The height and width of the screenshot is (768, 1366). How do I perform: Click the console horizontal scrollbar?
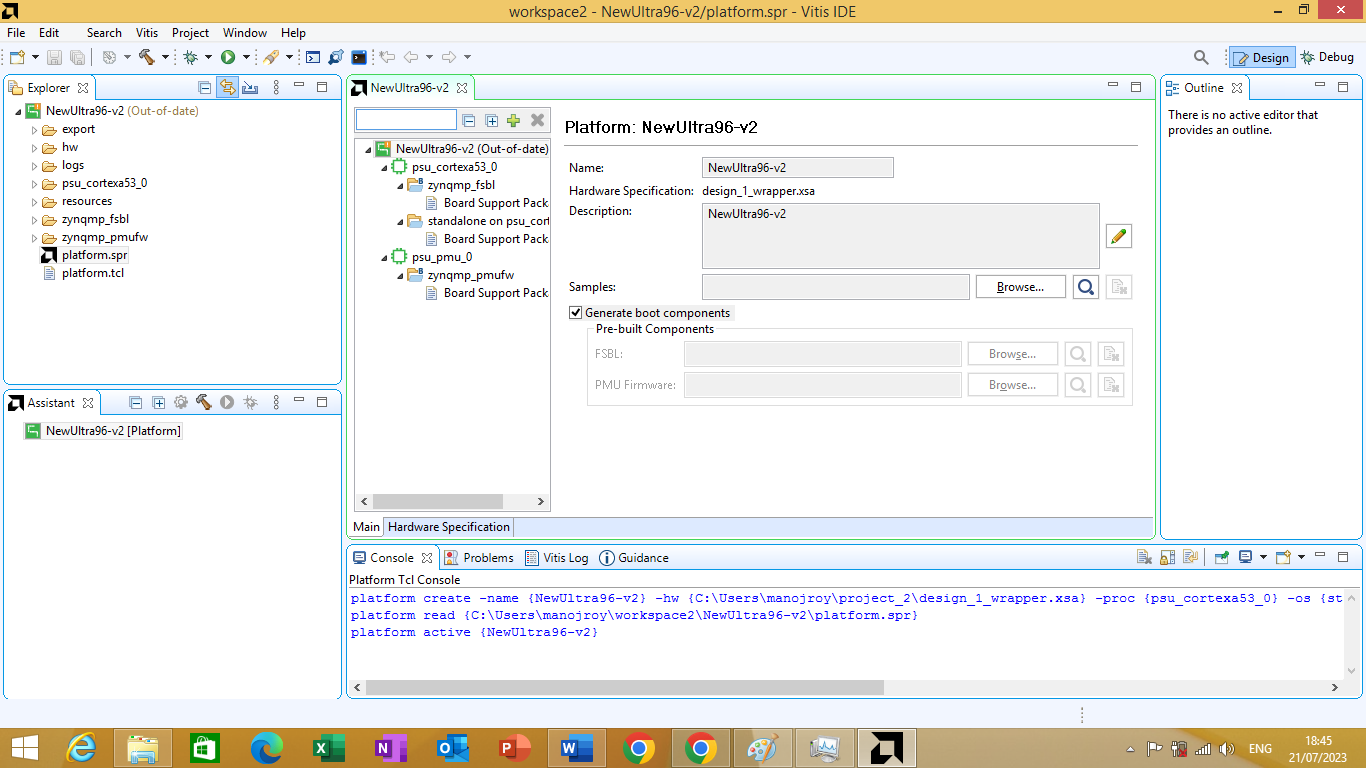click(x=625, y=687)
